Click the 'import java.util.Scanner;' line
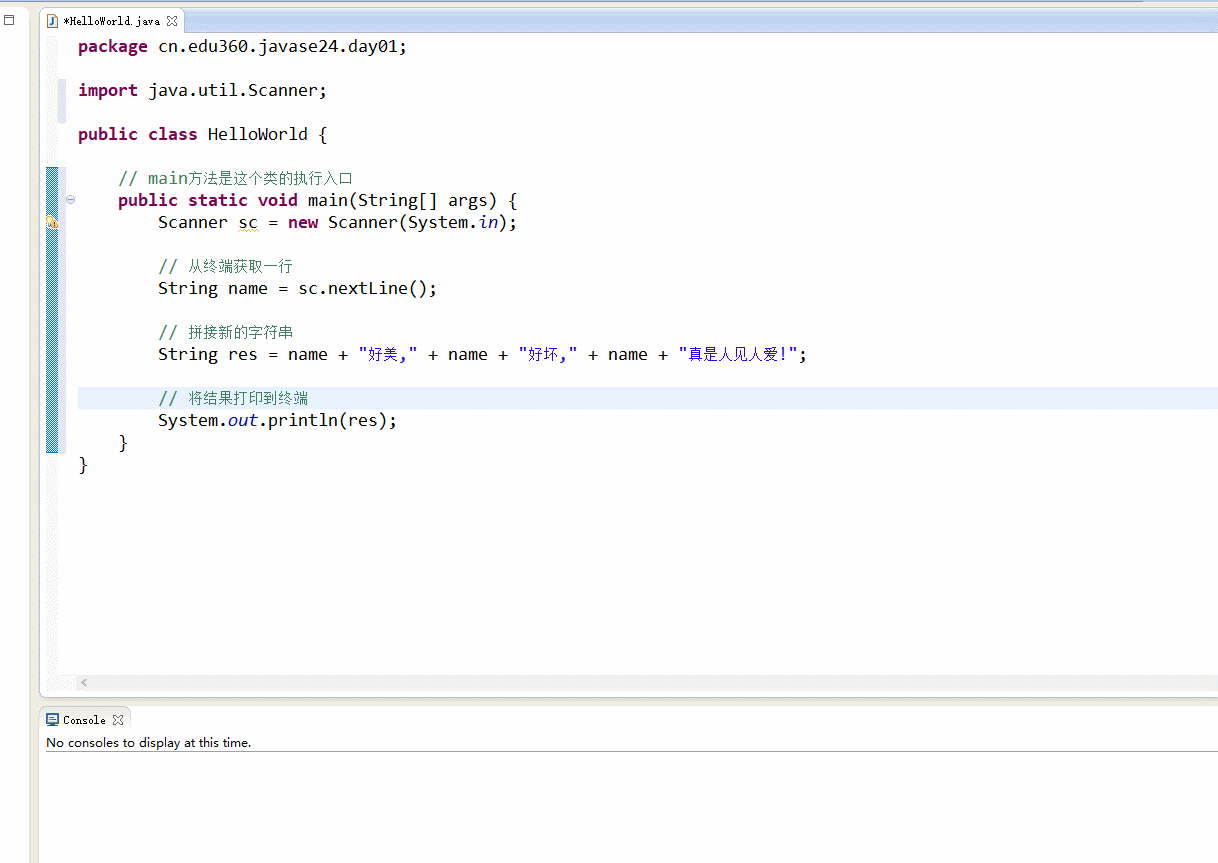The image size is (1218, 863). click(203, 90)
